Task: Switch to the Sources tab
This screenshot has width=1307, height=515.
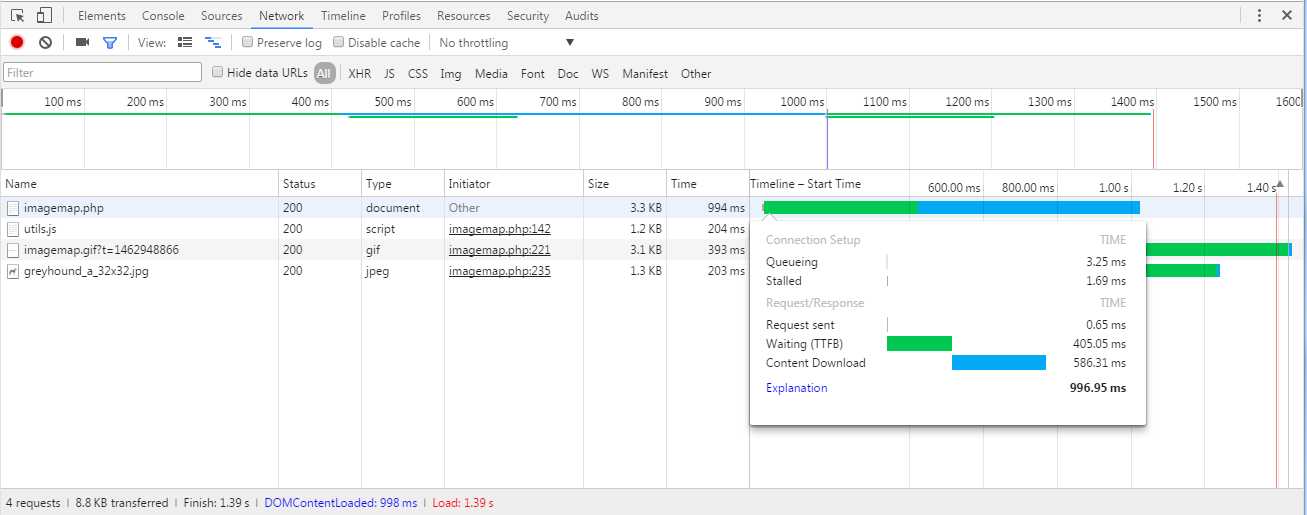Action: pyautogui.click(x=222, y=16)
